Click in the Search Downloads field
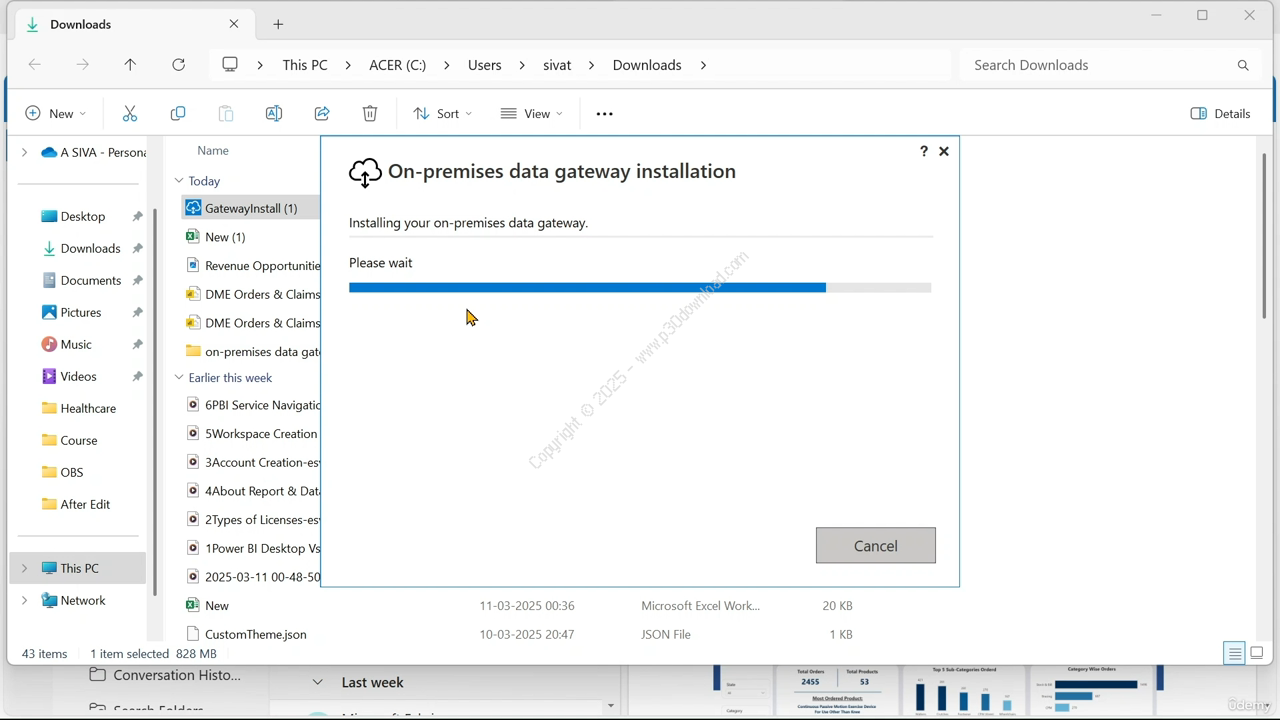Image resolution: width=1280 pixels, height=720 pixels. pyautogui.click(x=1100, y=65)
